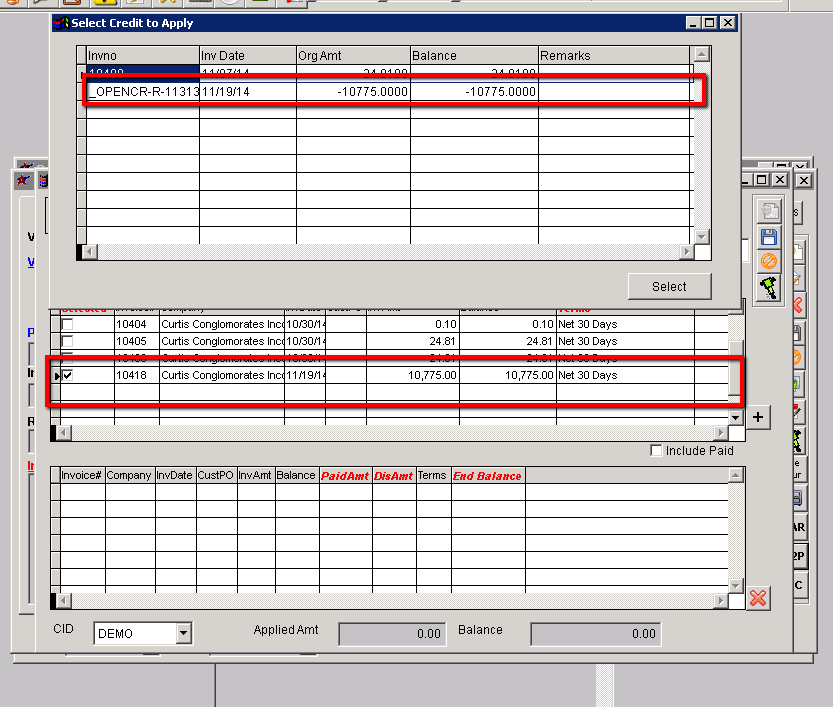The height and width of the screenshot is (707, 833).
Task: Click the PaidAmt column header
Action: click(x=345, y=476)
